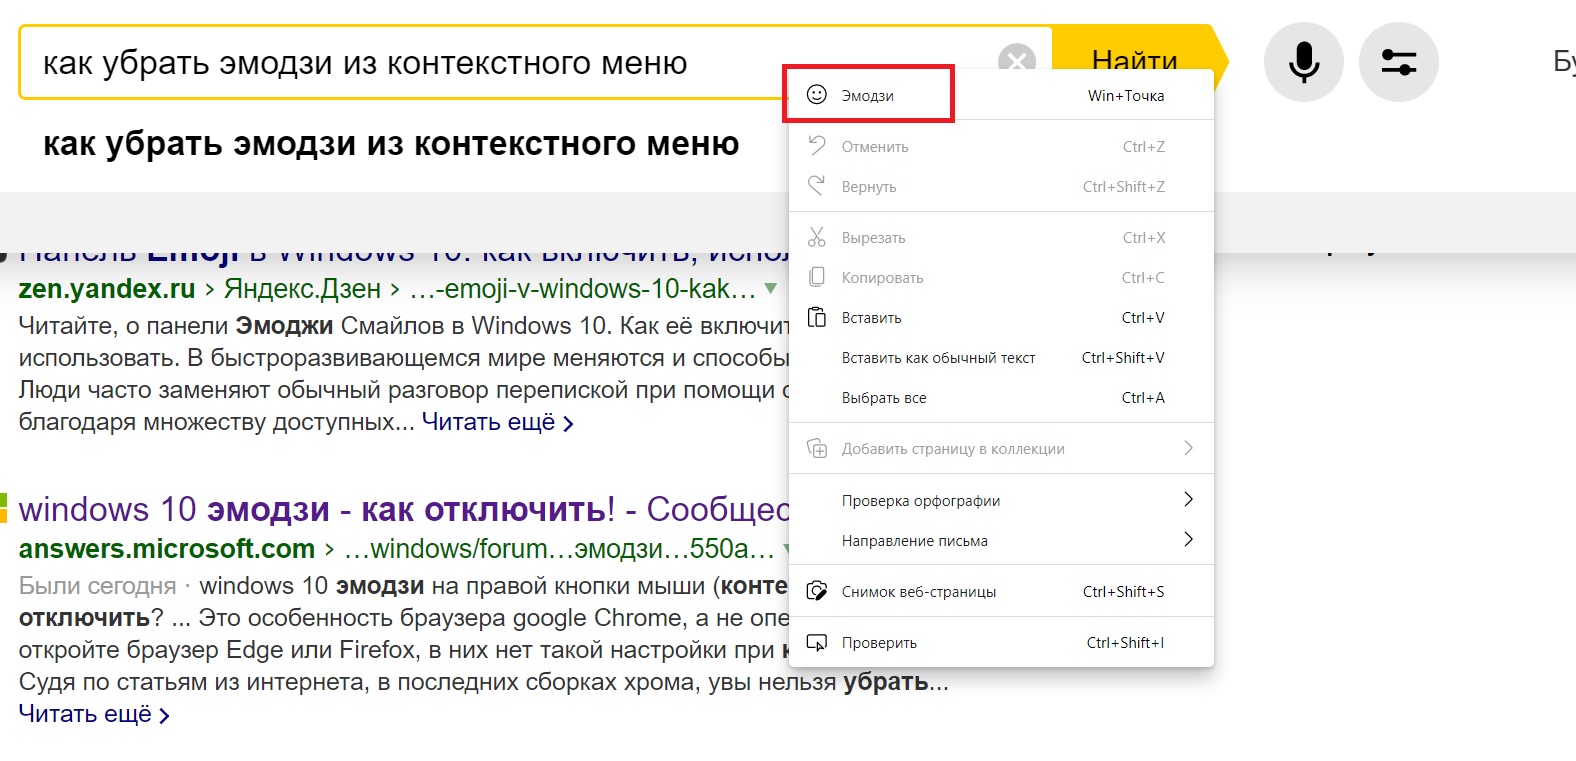Click the smiley icon next to Эмодзи

pyautogui.click(x=817, y=94)
